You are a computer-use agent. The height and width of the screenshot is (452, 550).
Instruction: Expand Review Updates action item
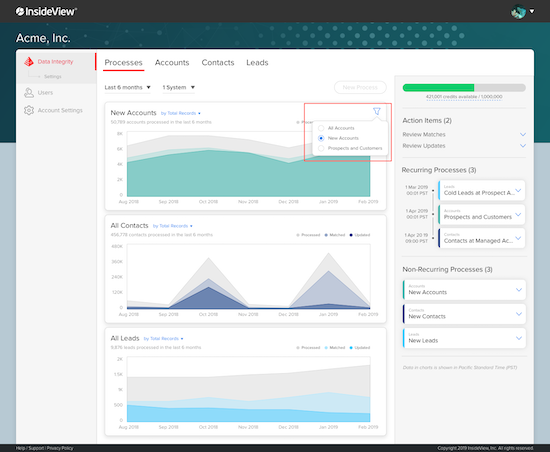[x=523, y=146]
